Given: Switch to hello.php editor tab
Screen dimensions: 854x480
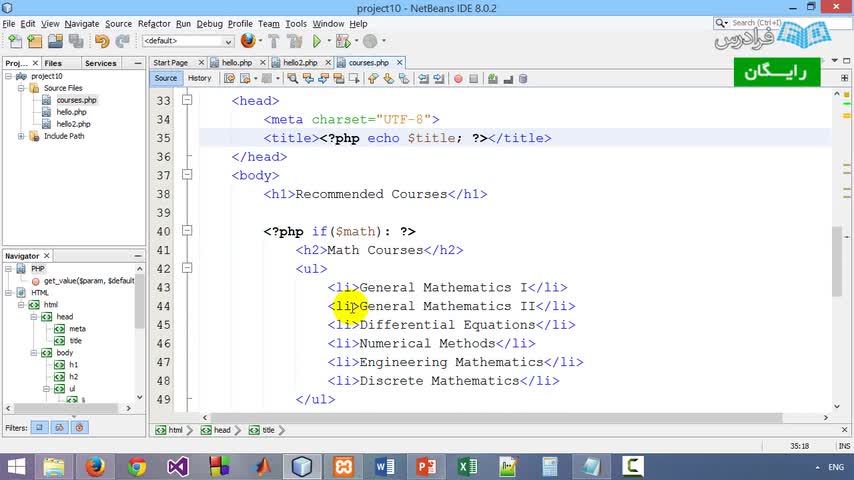Looking at the screenshot, I should (x=237, y=63).
